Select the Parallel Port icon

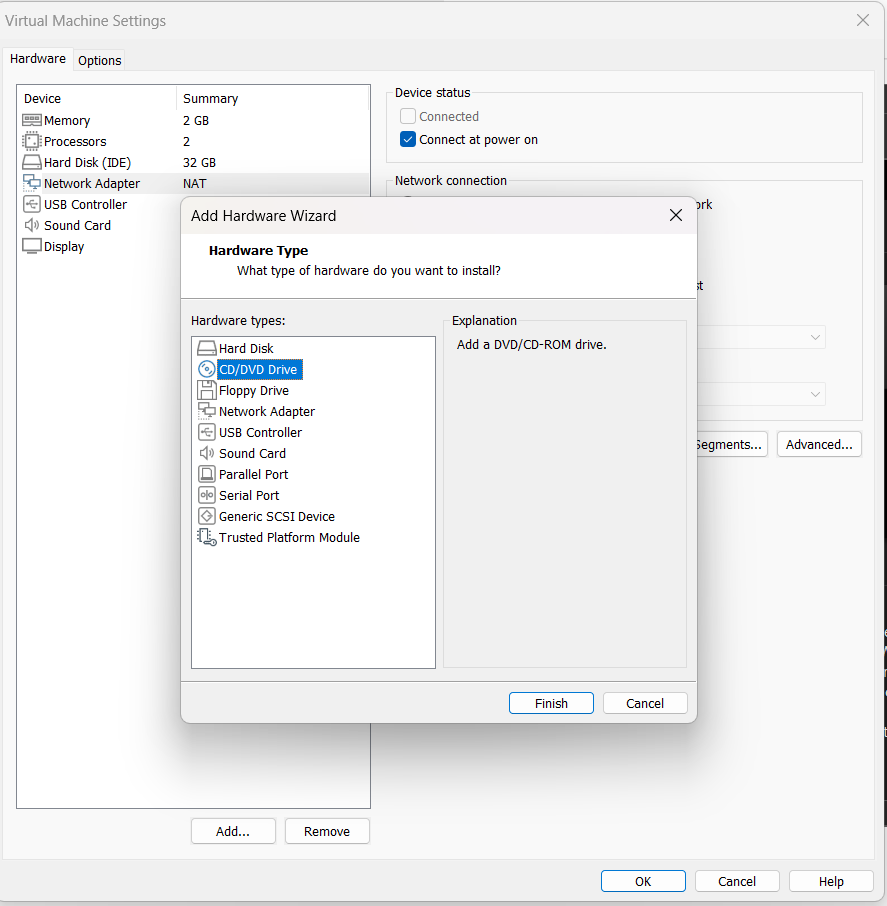[x=207, y=474]
